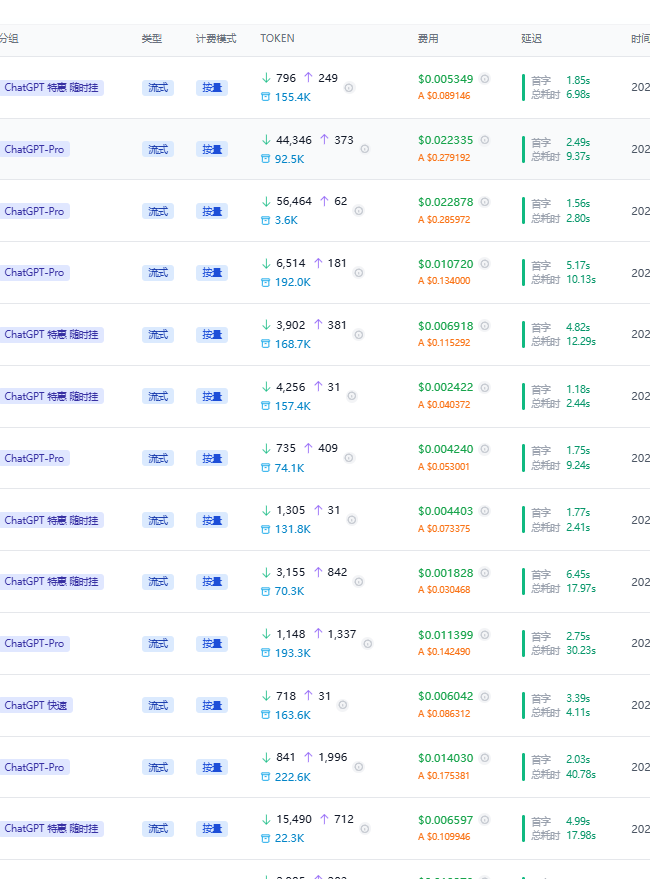650x879 pixels.
Task: Click the 类型 column header
Action: [151, 39]
